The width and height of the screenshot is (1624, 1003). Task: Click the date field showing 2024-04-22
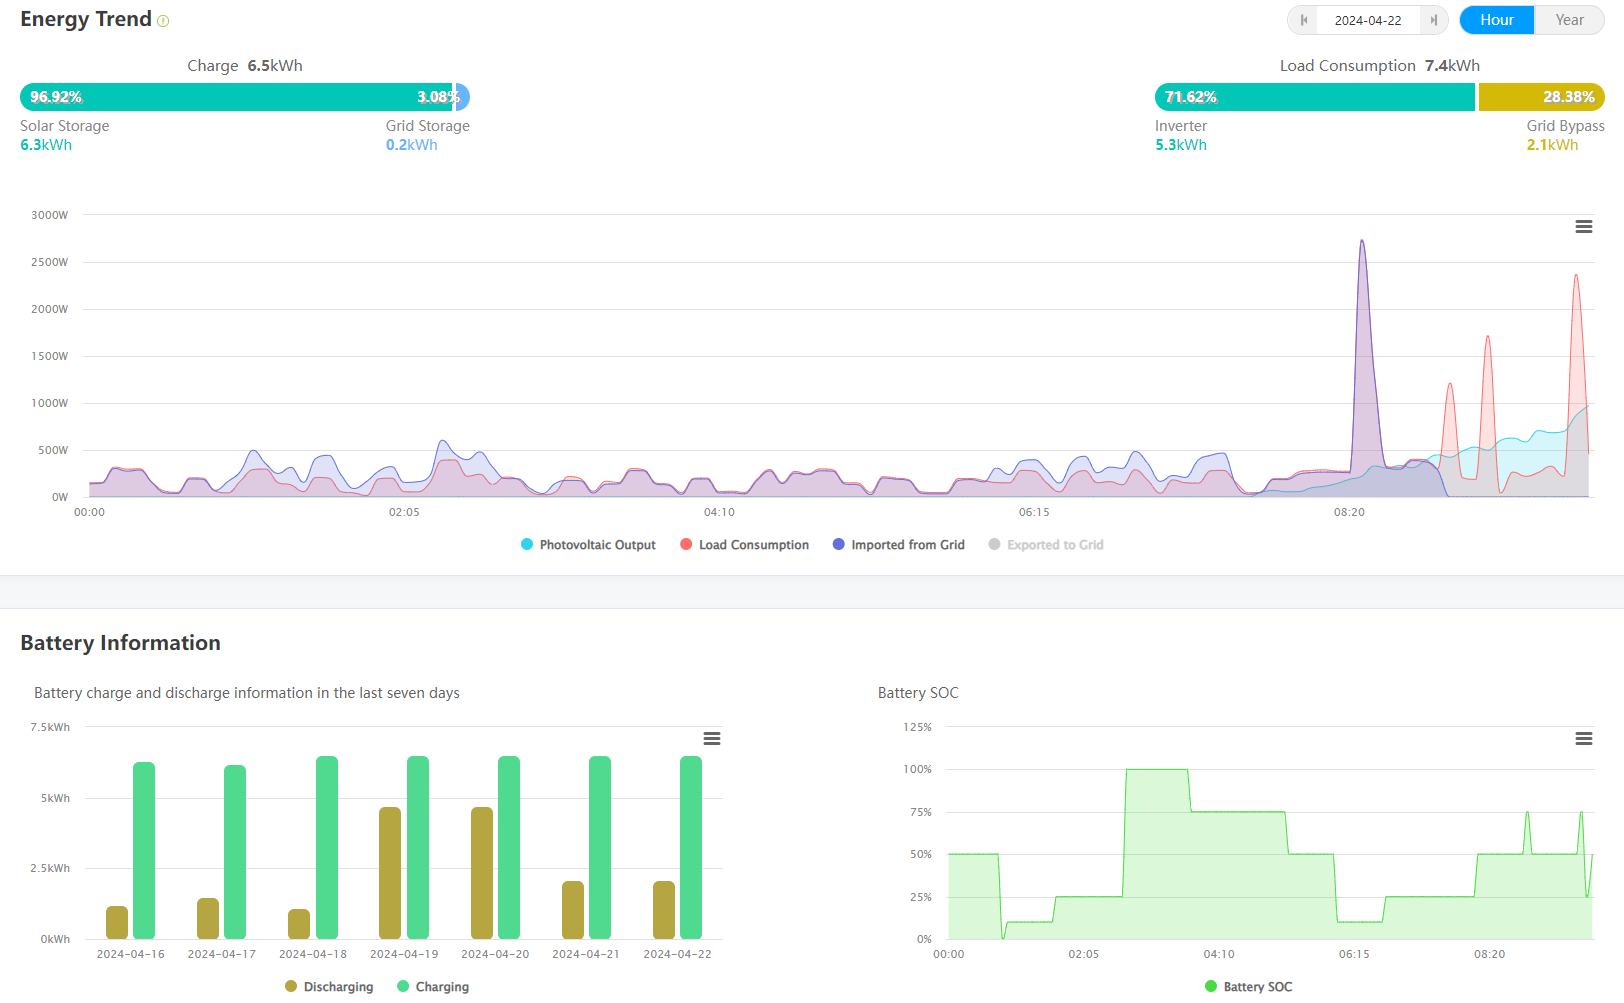(x=1367, y=20)
